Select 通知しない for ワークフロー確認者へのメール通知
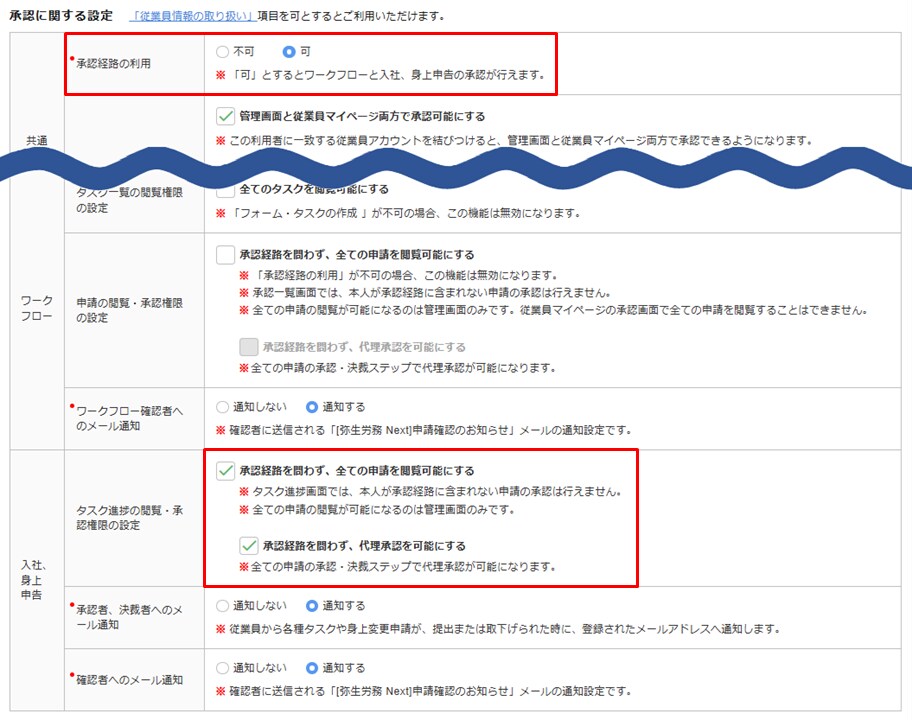Screen dimensions: 912x720 (223, 408)
